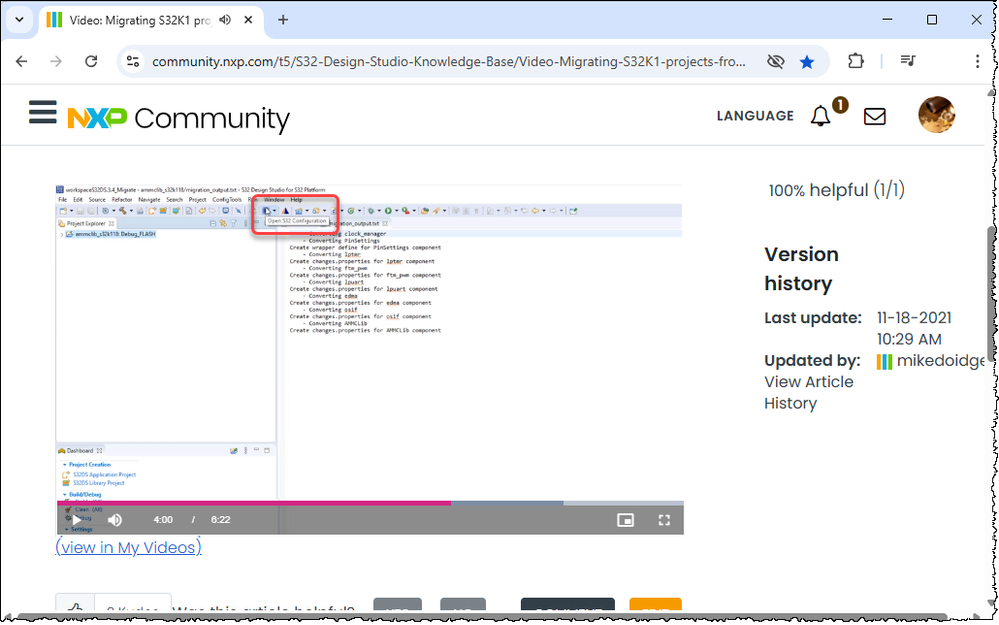Go back to the previous page
This screenshot has width=999, height=625.
(x=22, y=61)
